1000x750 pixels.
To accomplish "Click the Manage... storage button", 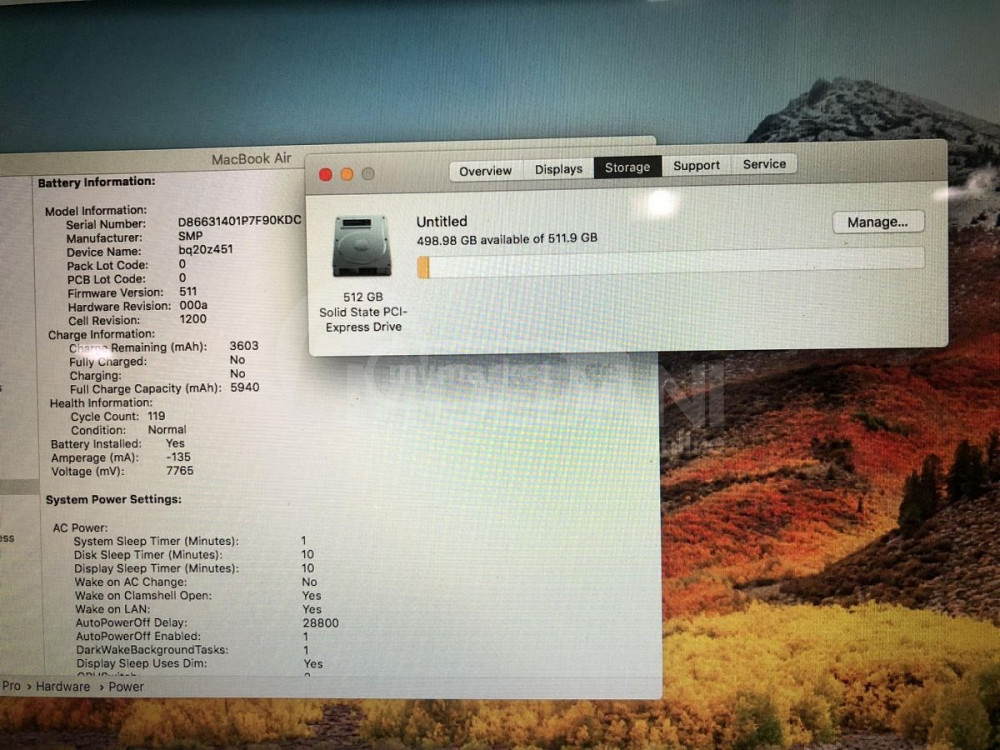I will 877,222.
